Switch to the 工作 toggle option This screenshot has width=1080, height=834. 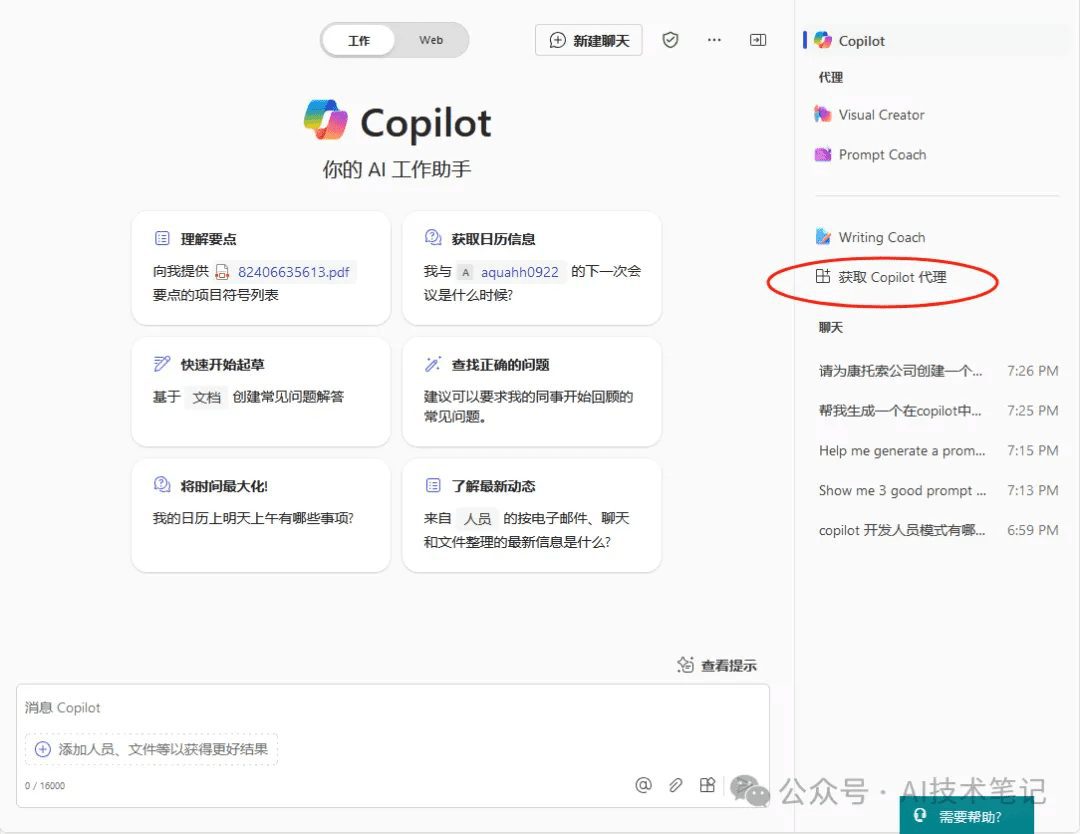359,41
